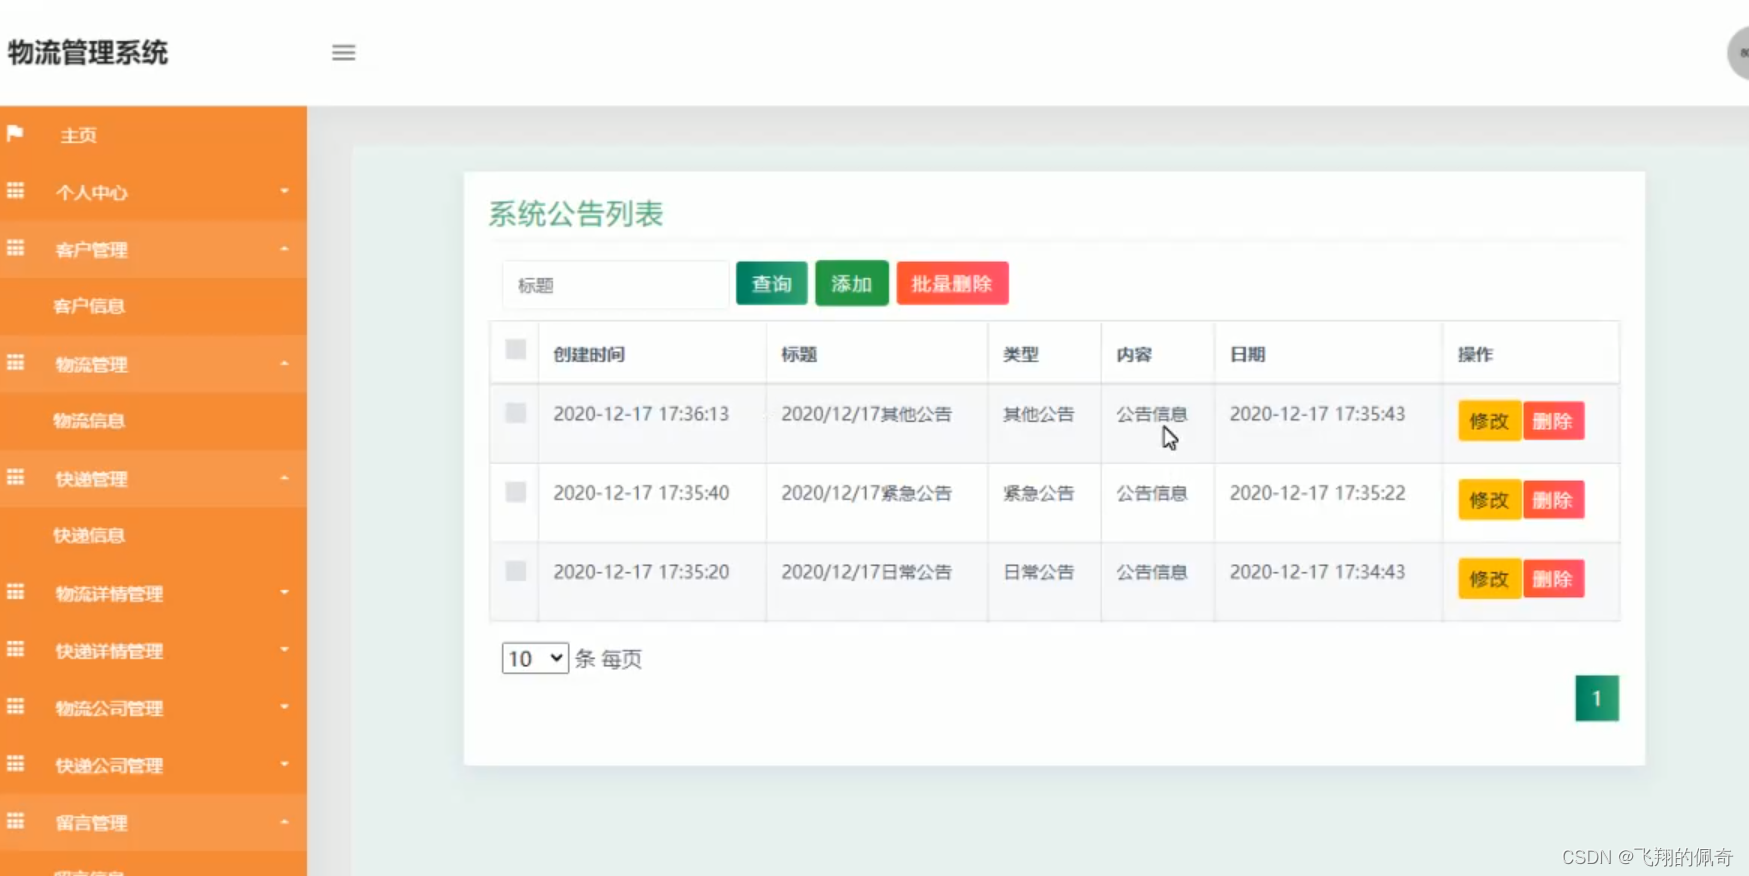This screenshot has height=876, width=1749.
Task: Click 删除 for 日常公告 row
Action: [1553, 579]
